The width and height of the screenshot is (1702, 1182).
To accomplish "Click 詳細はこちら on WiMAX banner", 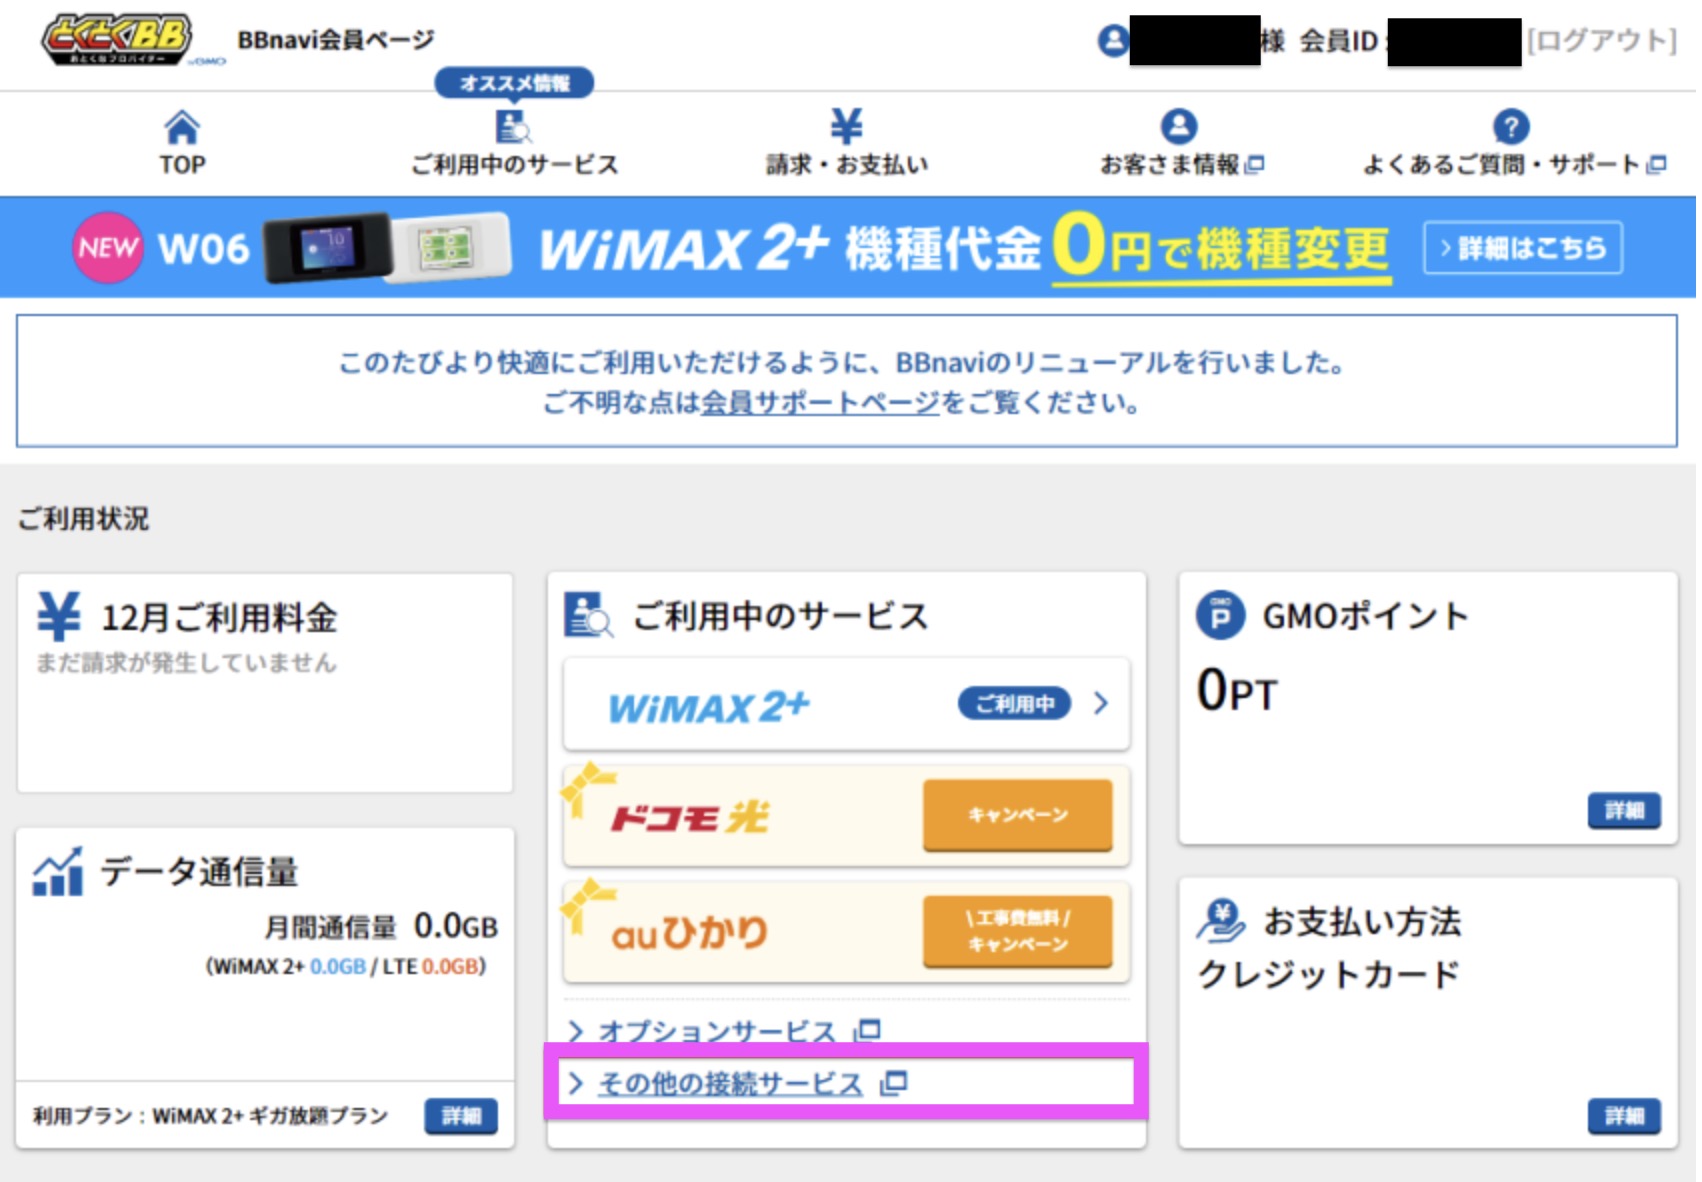I will click(x=1522, y=248).
